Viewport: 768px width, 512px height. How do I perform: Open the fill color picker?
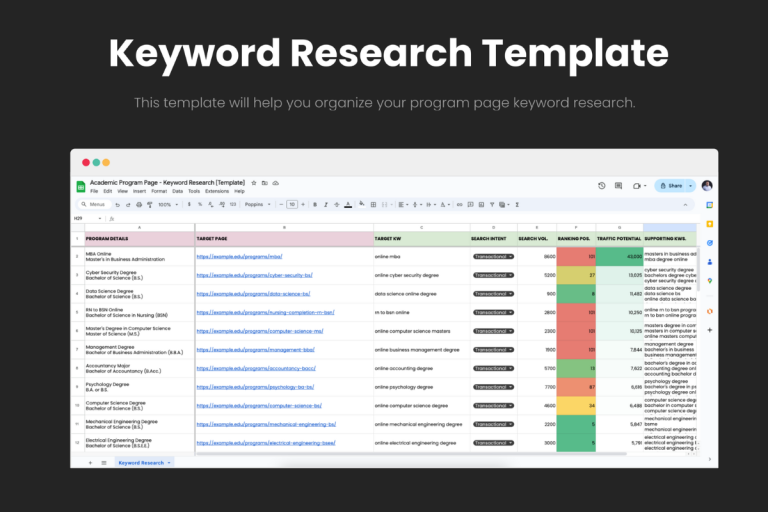point(361,204)
